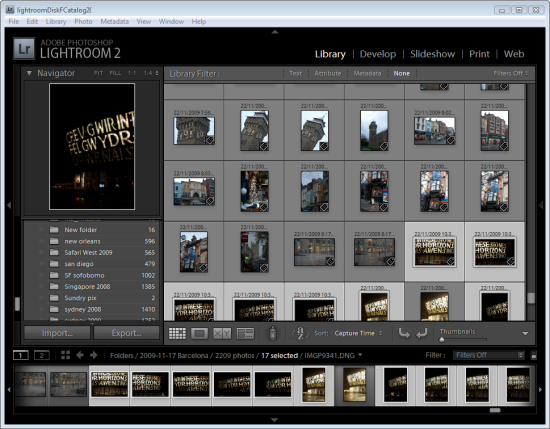Open the Filters Off preset dropdown
Image resolution: width=550 pixels, height=429 pixels.
511,73
